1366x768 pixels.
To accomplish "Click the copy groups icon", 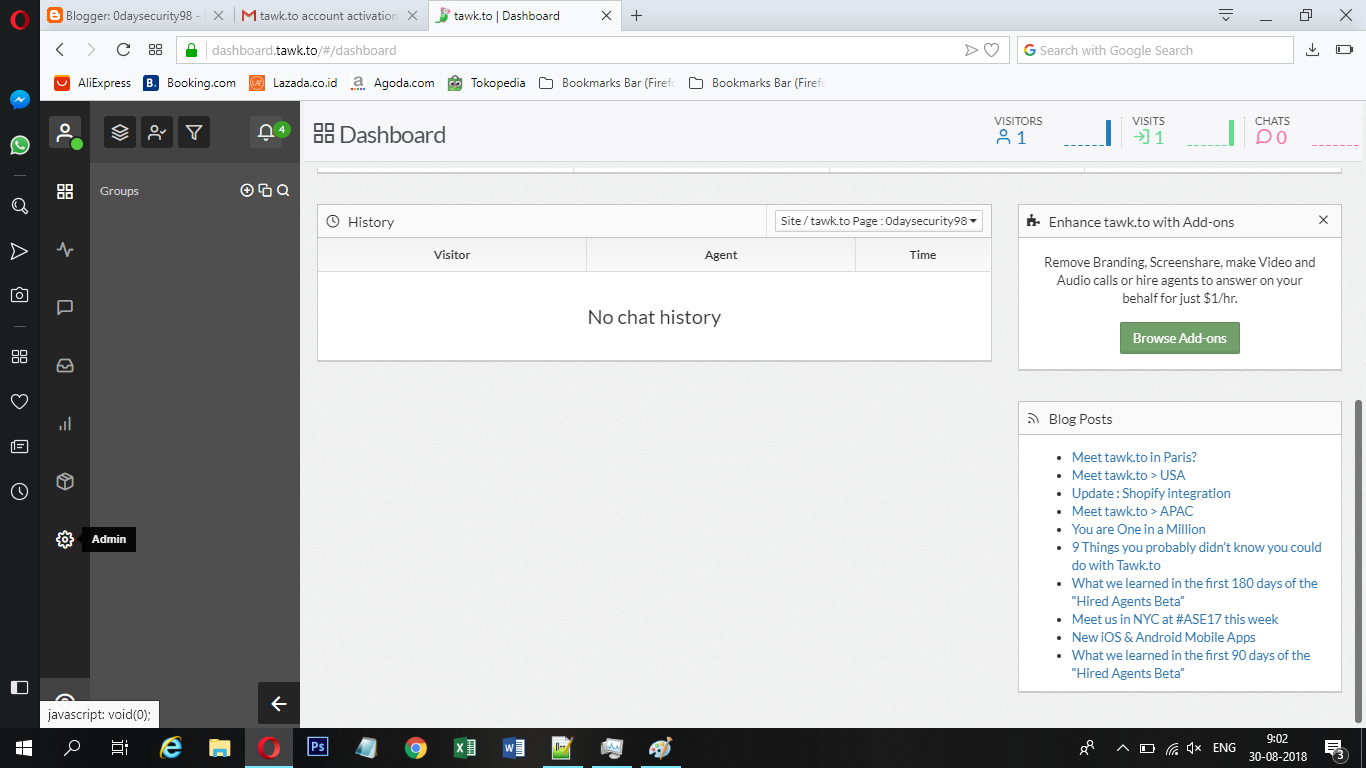I will point(265,190).
